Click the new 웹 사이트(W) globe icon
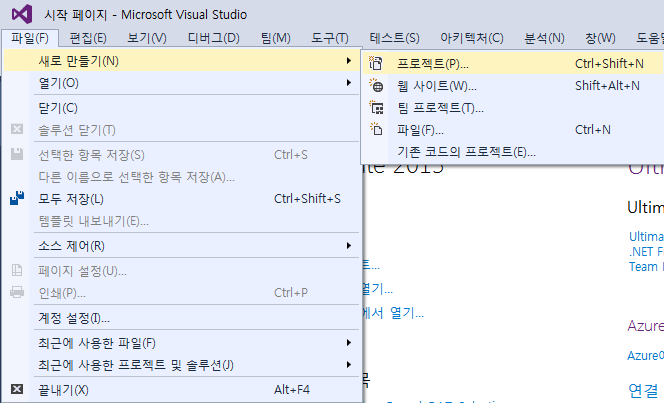The height and width of the screenshot is (403, 664). pos(376,86)
